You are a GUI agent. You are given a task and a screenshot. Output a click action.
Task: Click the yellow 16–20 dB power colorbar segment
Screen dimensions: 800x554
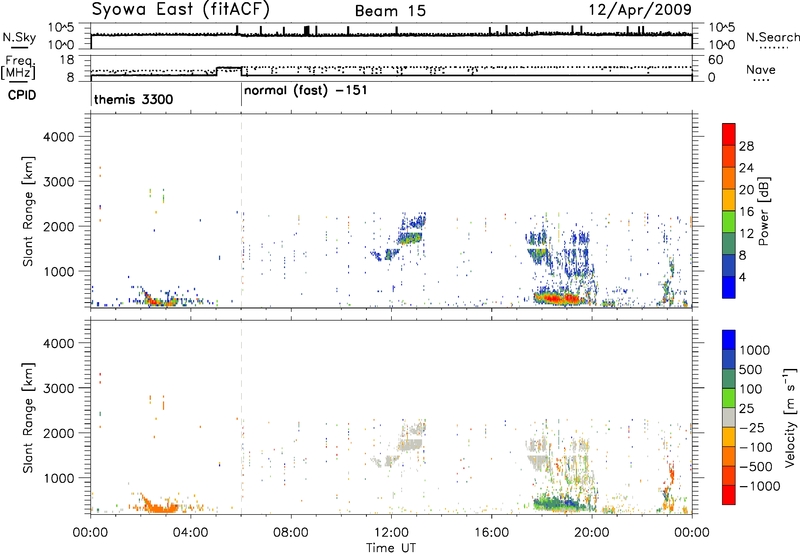[729, 200]
